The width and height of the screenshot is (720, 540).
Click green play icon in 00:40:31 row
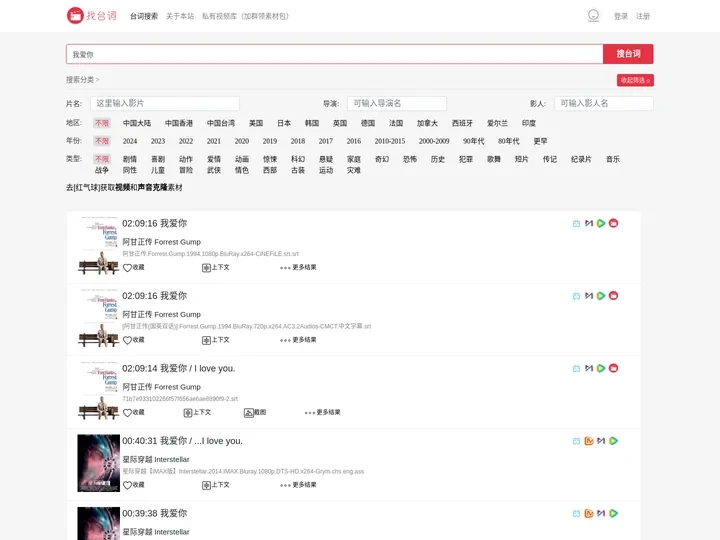[613, 441]
